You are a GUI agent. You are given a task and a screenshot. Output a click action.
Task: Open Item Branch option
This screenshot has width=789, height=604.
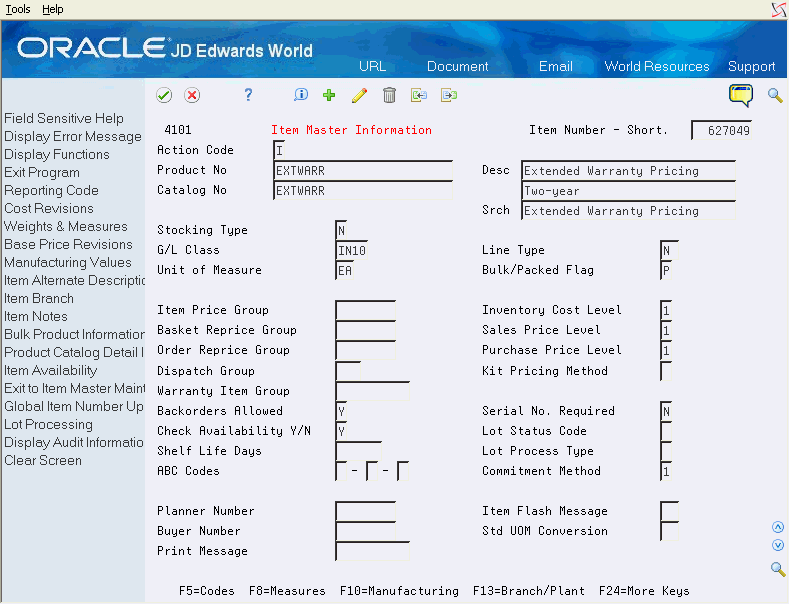[39, 298]
